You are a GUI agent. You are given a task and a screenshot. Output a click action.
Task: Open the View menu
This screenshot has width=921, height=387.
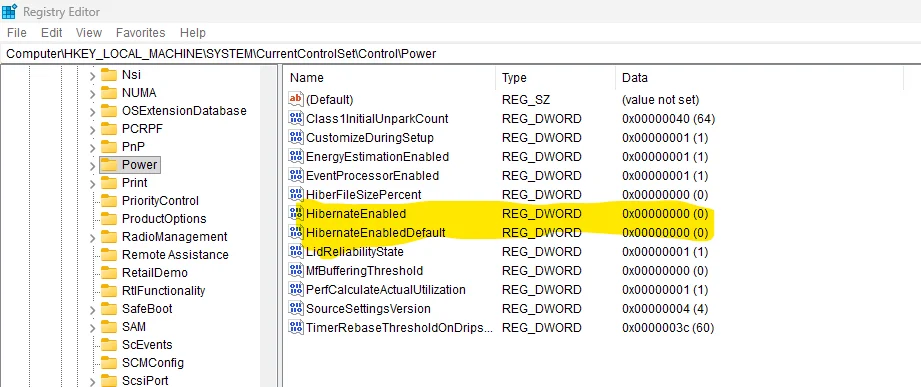pyautogui.click(x=89, y=33)
